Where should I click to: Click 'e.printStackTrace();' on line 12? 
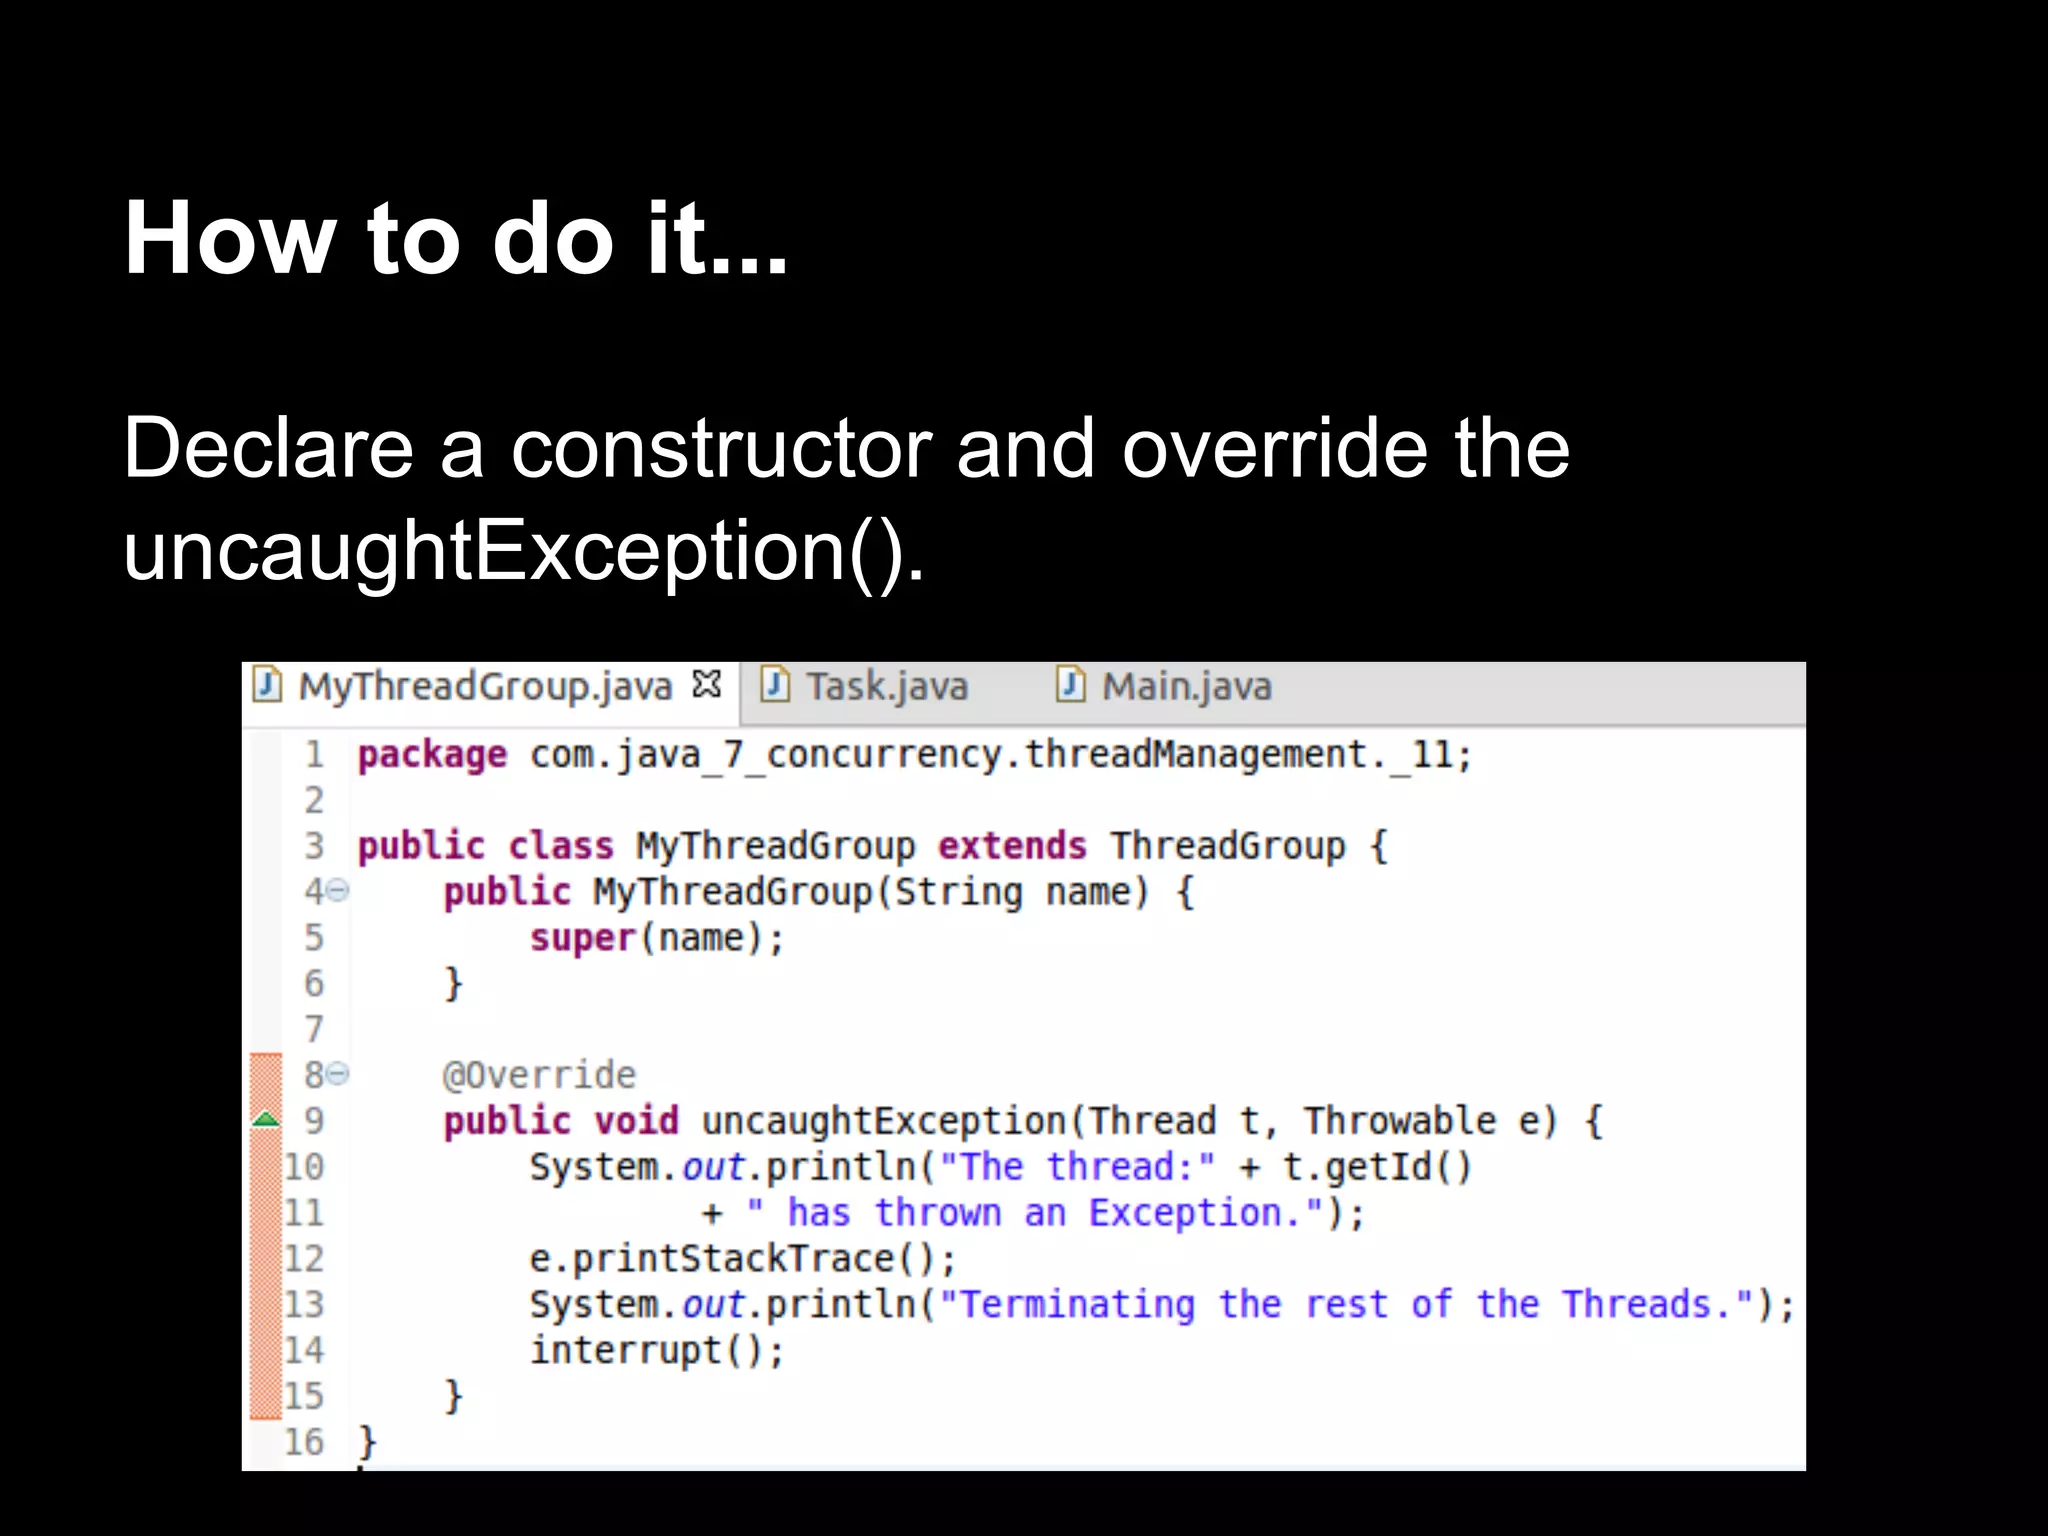(x=743, y=1259)
